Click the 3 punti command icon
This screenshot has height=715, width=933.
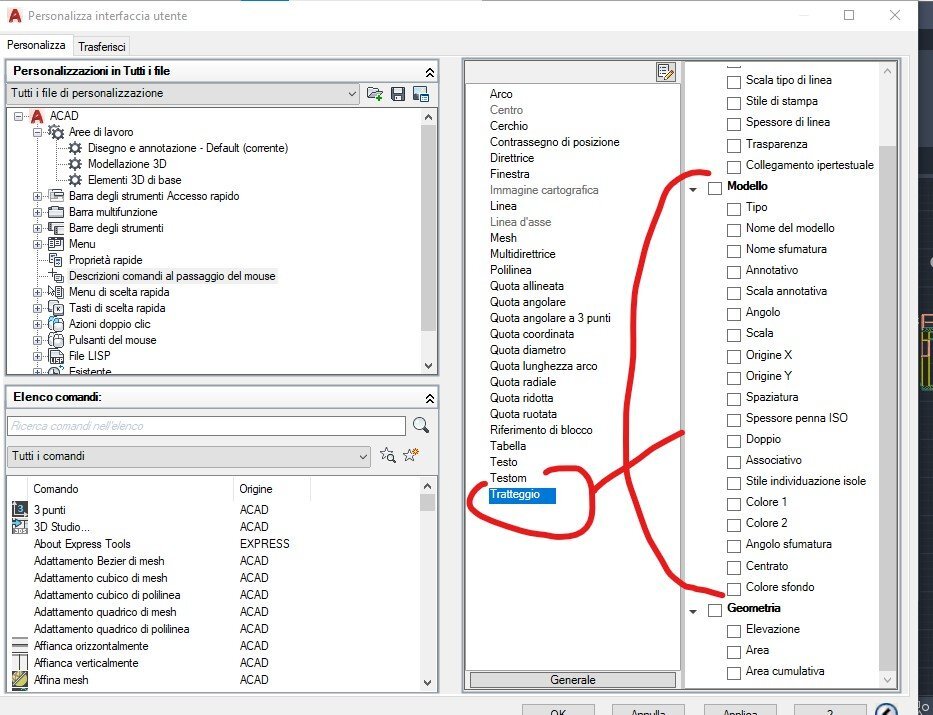coord(20,509)
